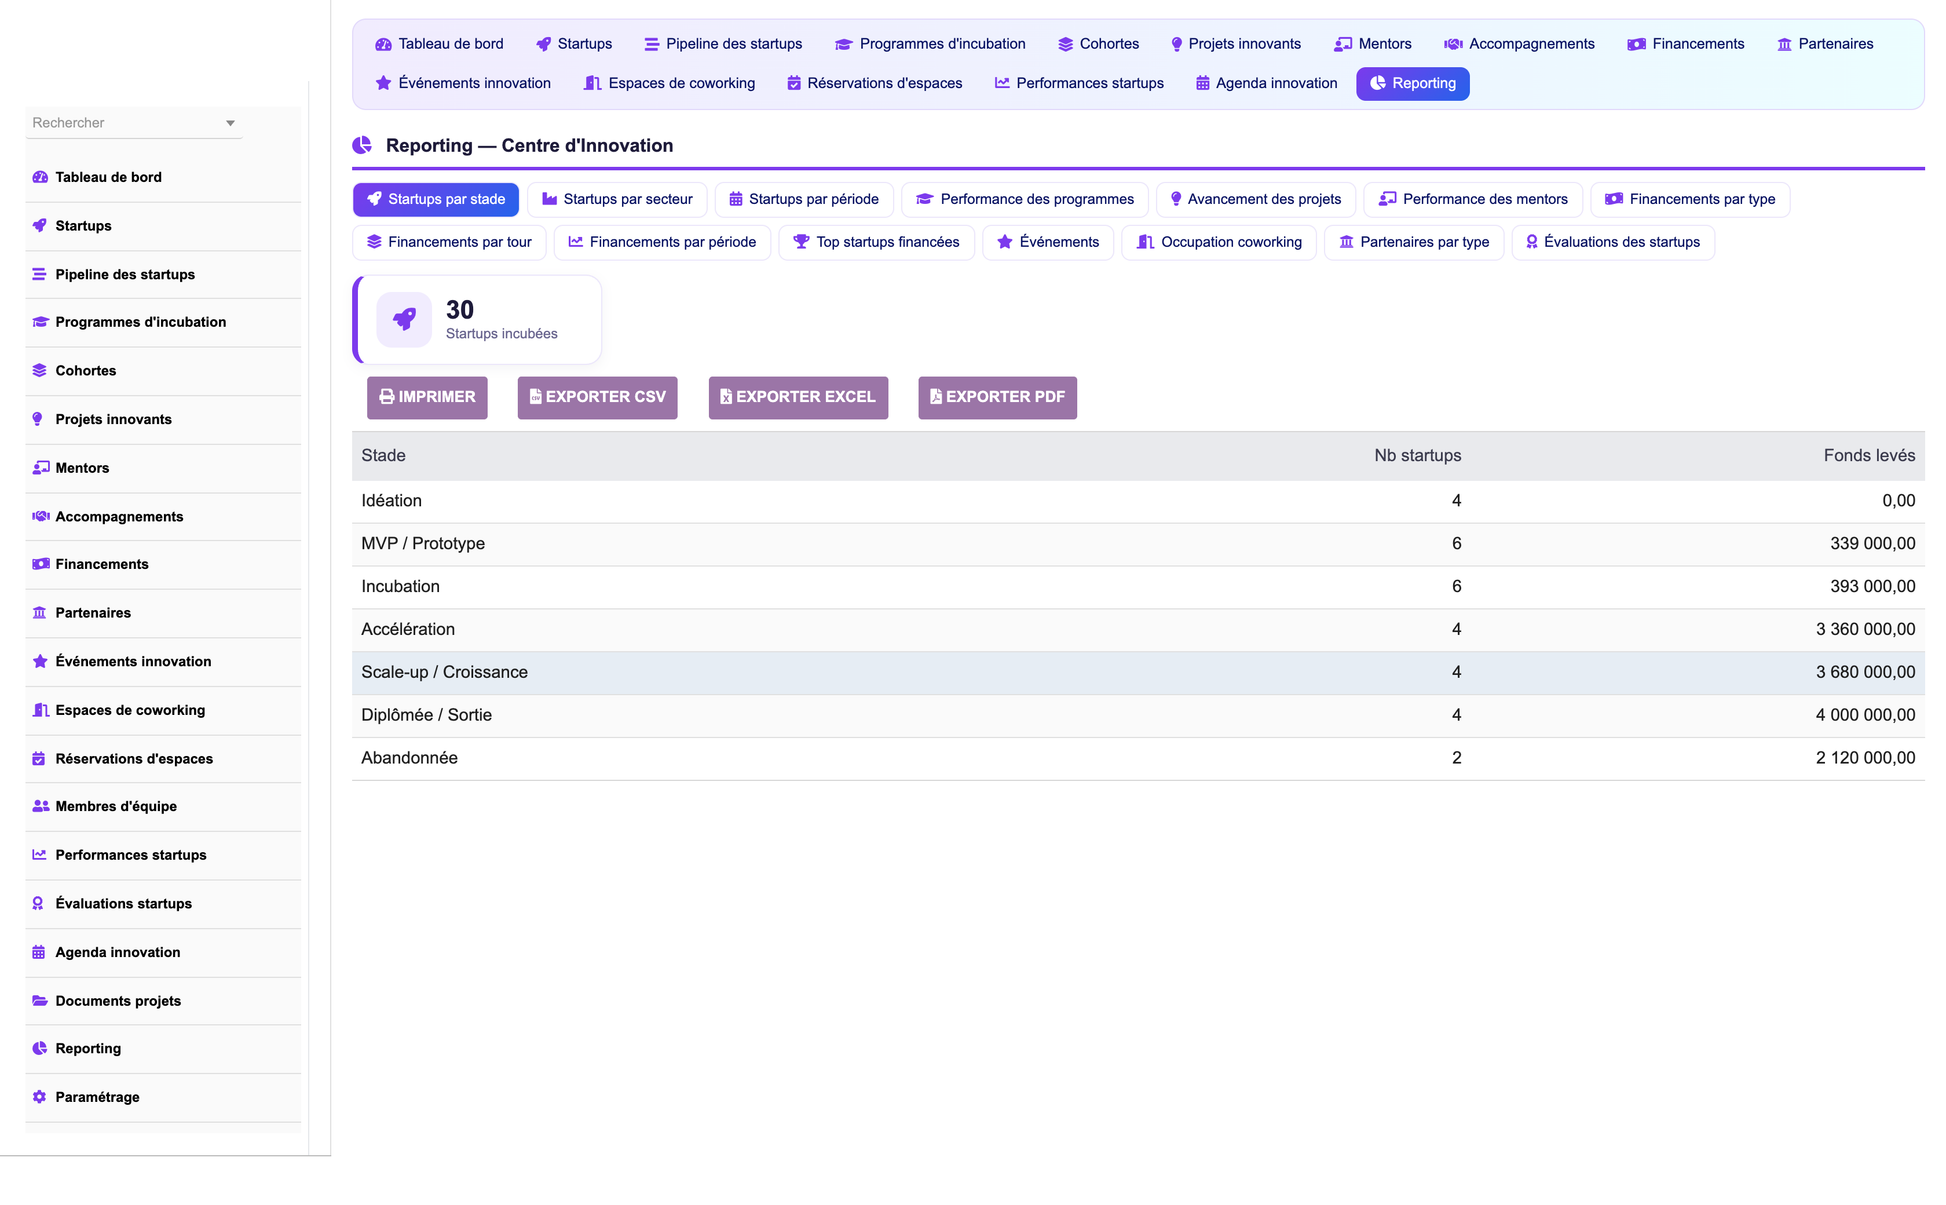Export the report as PDF

[997, 397]
